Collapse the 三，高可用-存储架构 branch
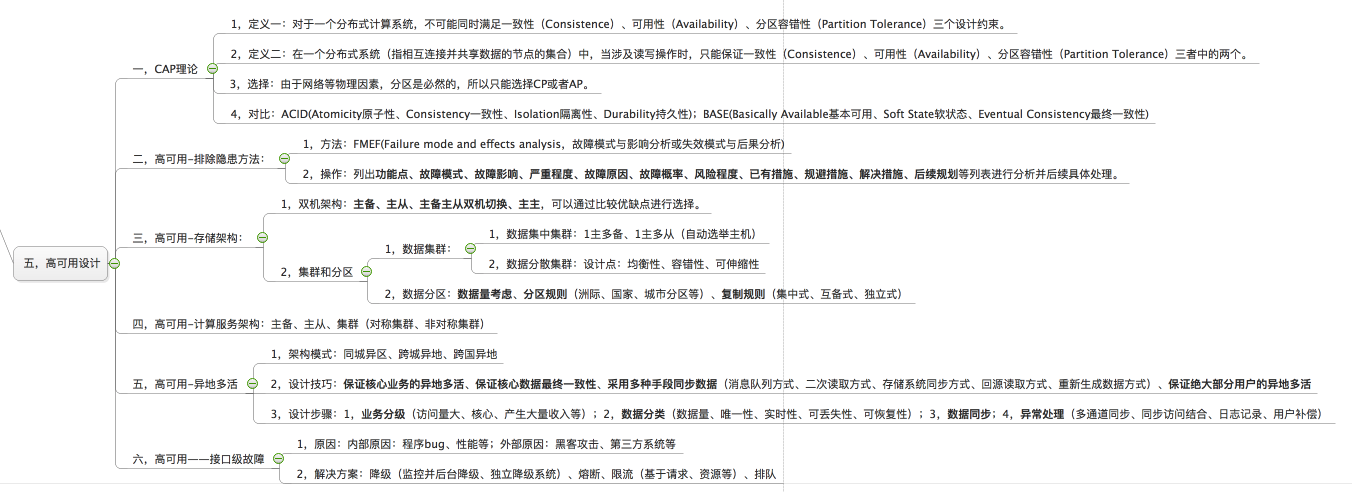Viewport: 1352px width, 492px height. [262, 238]
